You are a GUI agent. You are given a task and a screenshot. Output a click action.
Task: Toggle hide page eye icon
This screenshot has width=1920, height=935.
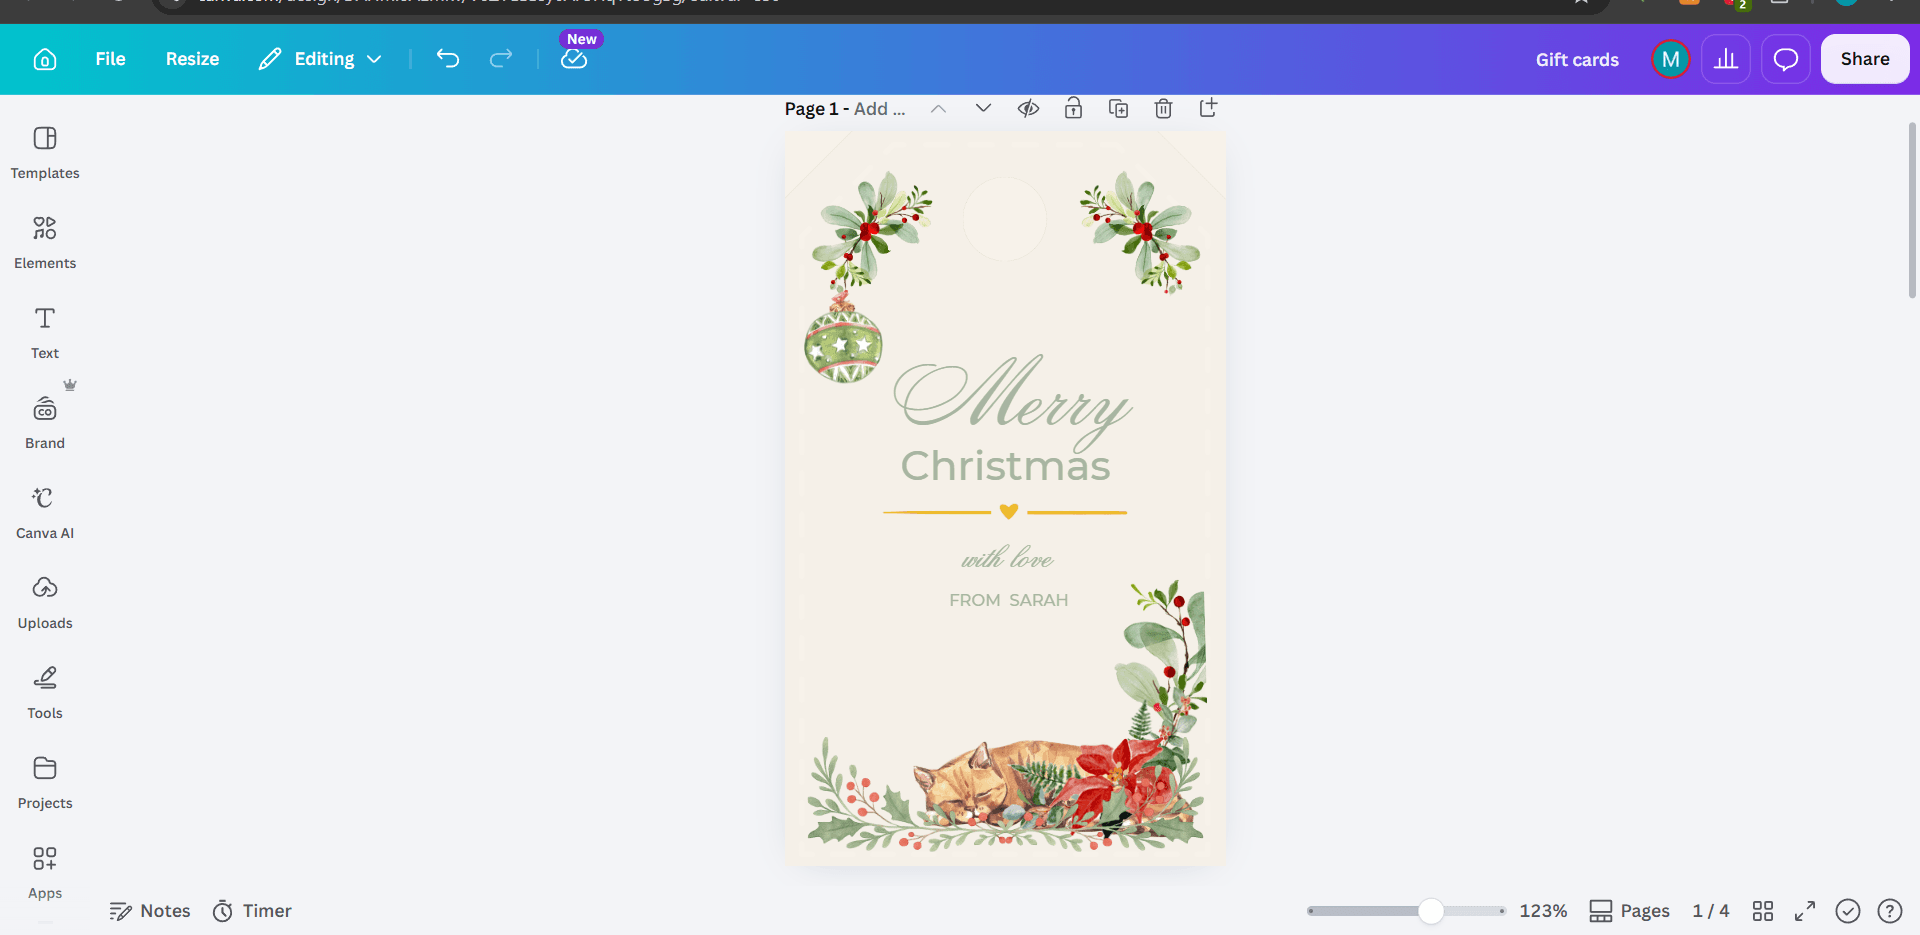(1028, 109)
